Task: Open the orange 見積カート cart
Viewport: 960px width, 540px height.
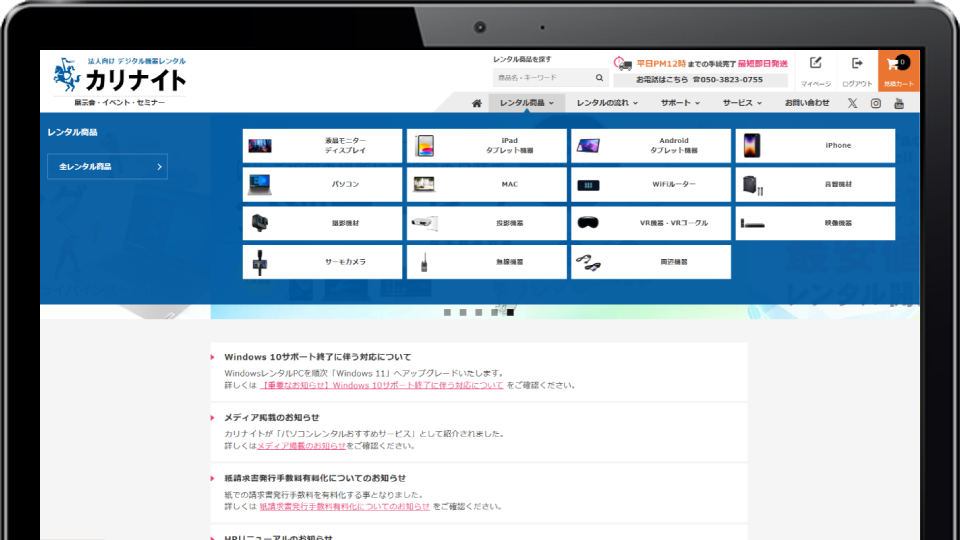Action: tap(898, 70)
